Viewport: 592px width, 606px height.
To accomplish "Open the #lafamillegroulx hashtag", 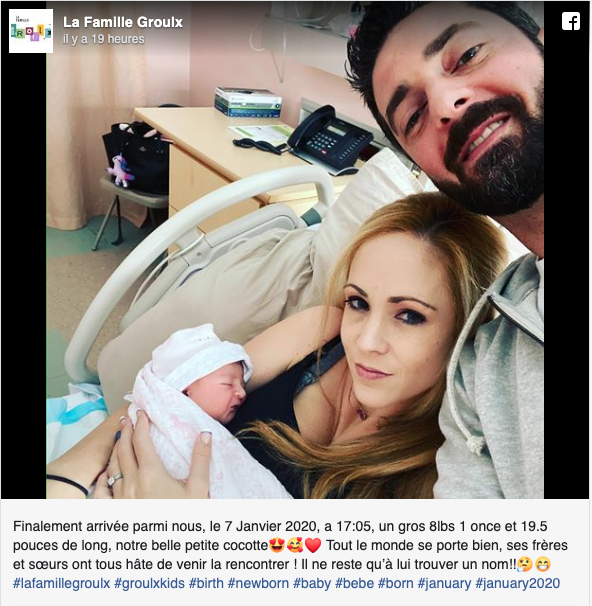I will (61, 583).
